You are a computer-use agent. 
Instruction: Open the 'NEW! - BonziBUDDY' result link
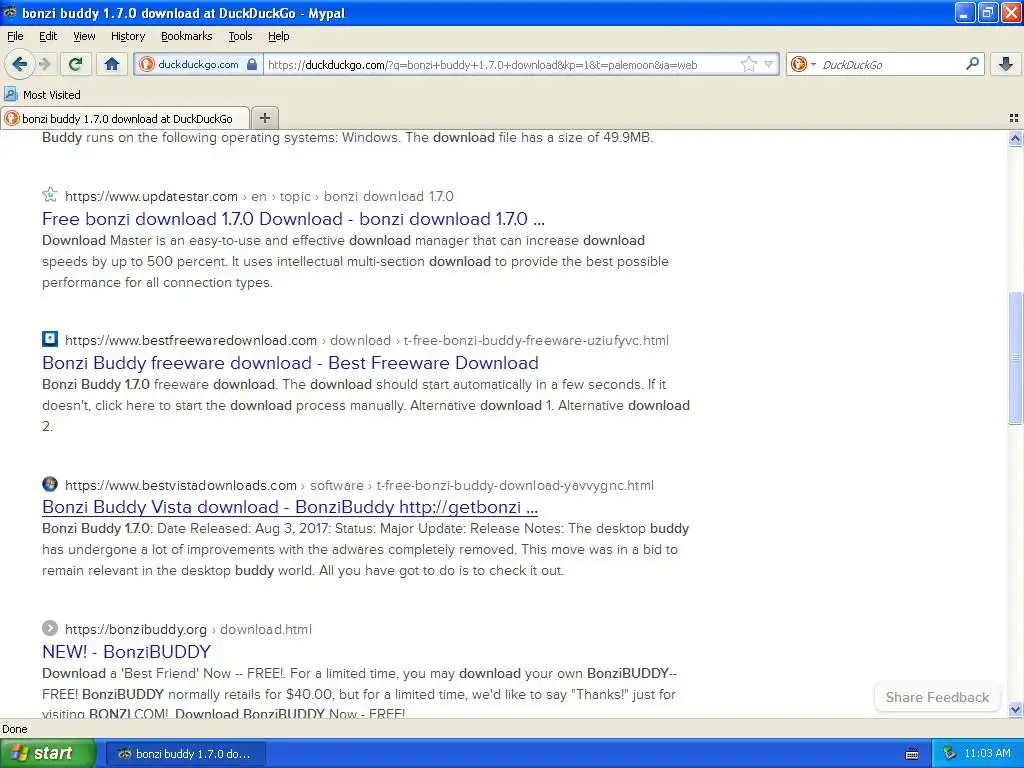pyautogui.click(x=126, y=652)
